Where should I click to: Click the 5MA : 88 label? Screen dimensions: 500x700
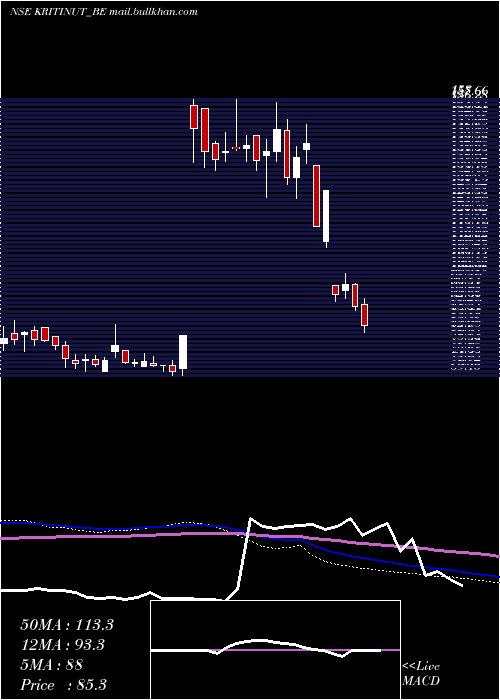coord(51,665)
